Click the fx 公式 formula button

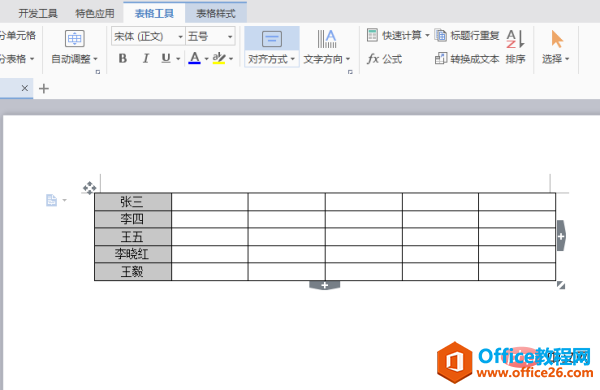(384, 59)
